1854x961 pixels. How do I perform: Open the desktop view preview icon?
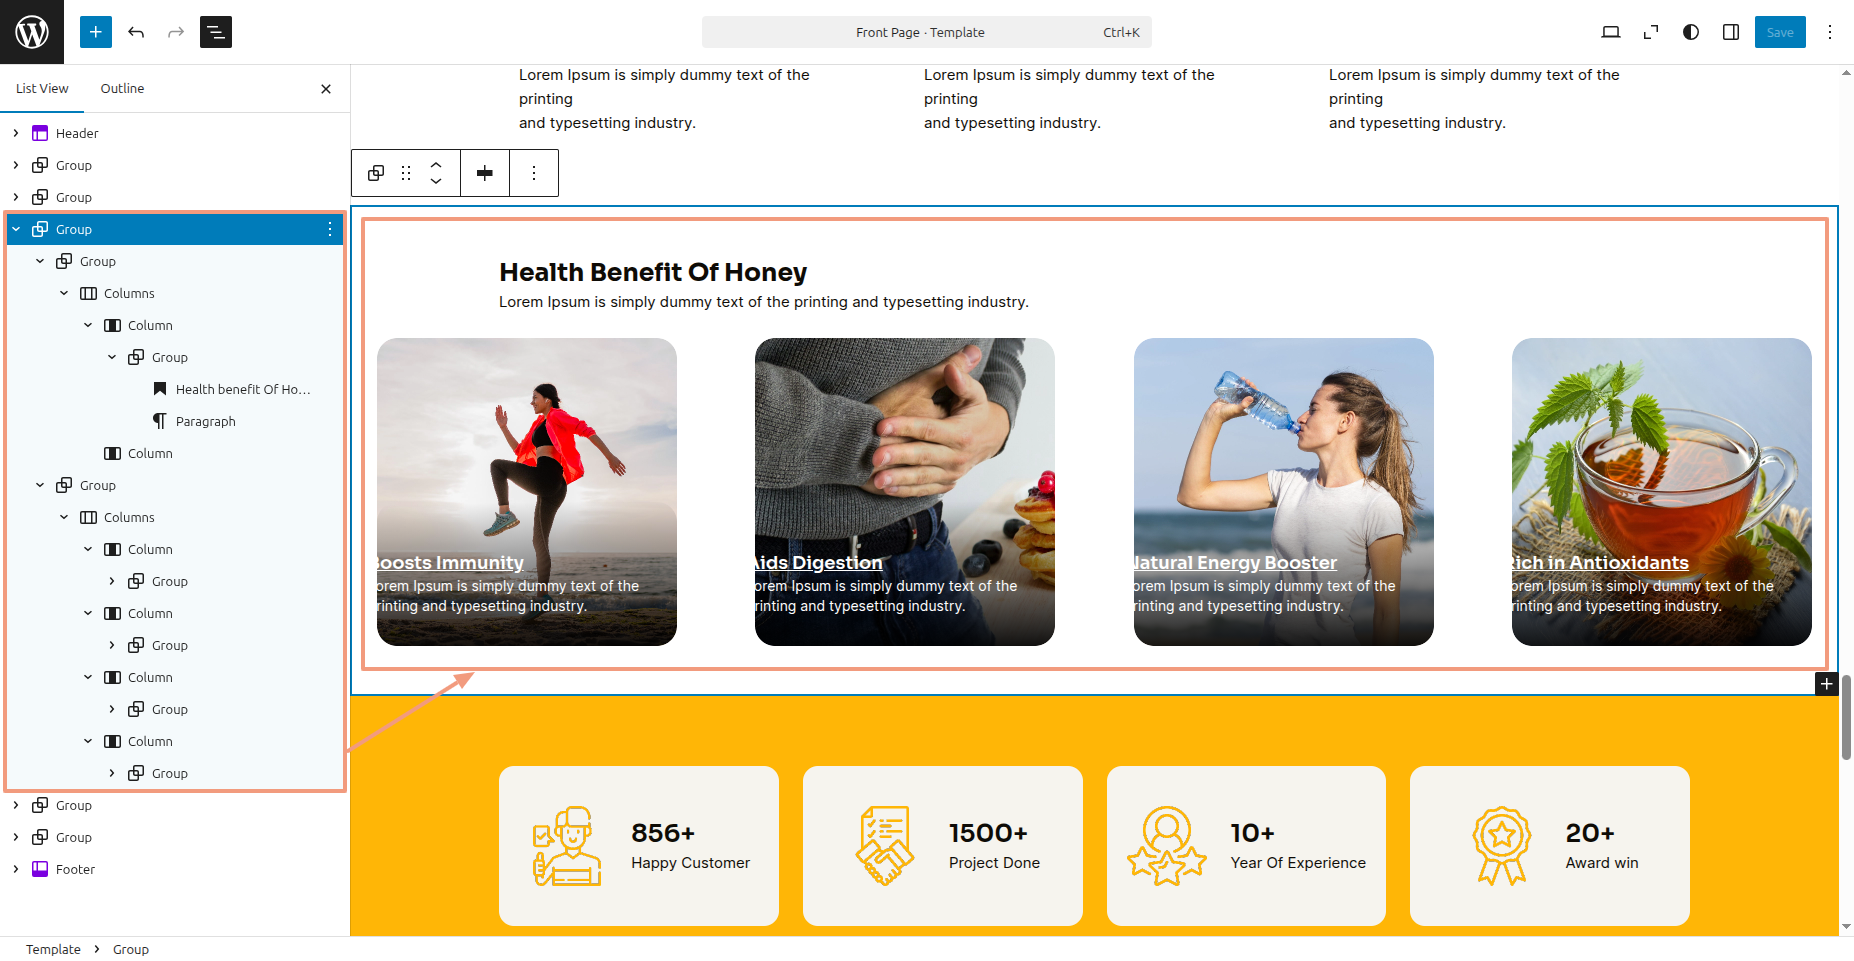(x=1610, y=32)
